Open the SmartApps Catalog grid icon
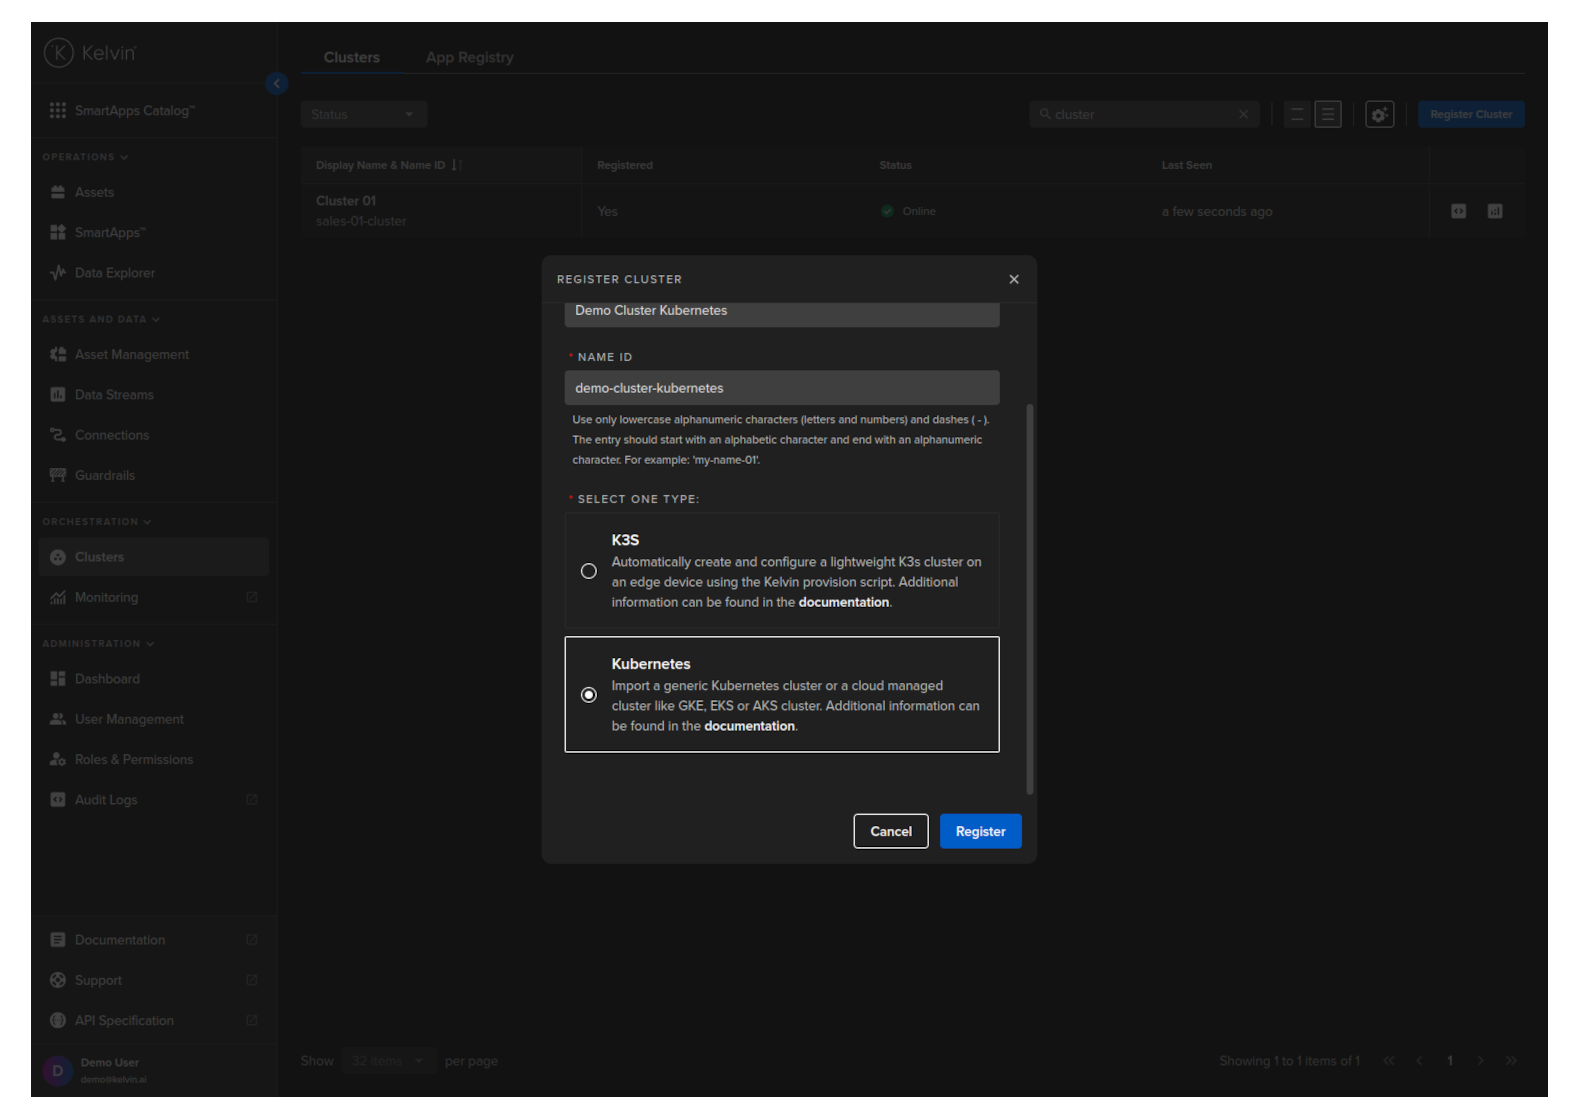This screenshot has width=1580, height=1120. point(58,110)
